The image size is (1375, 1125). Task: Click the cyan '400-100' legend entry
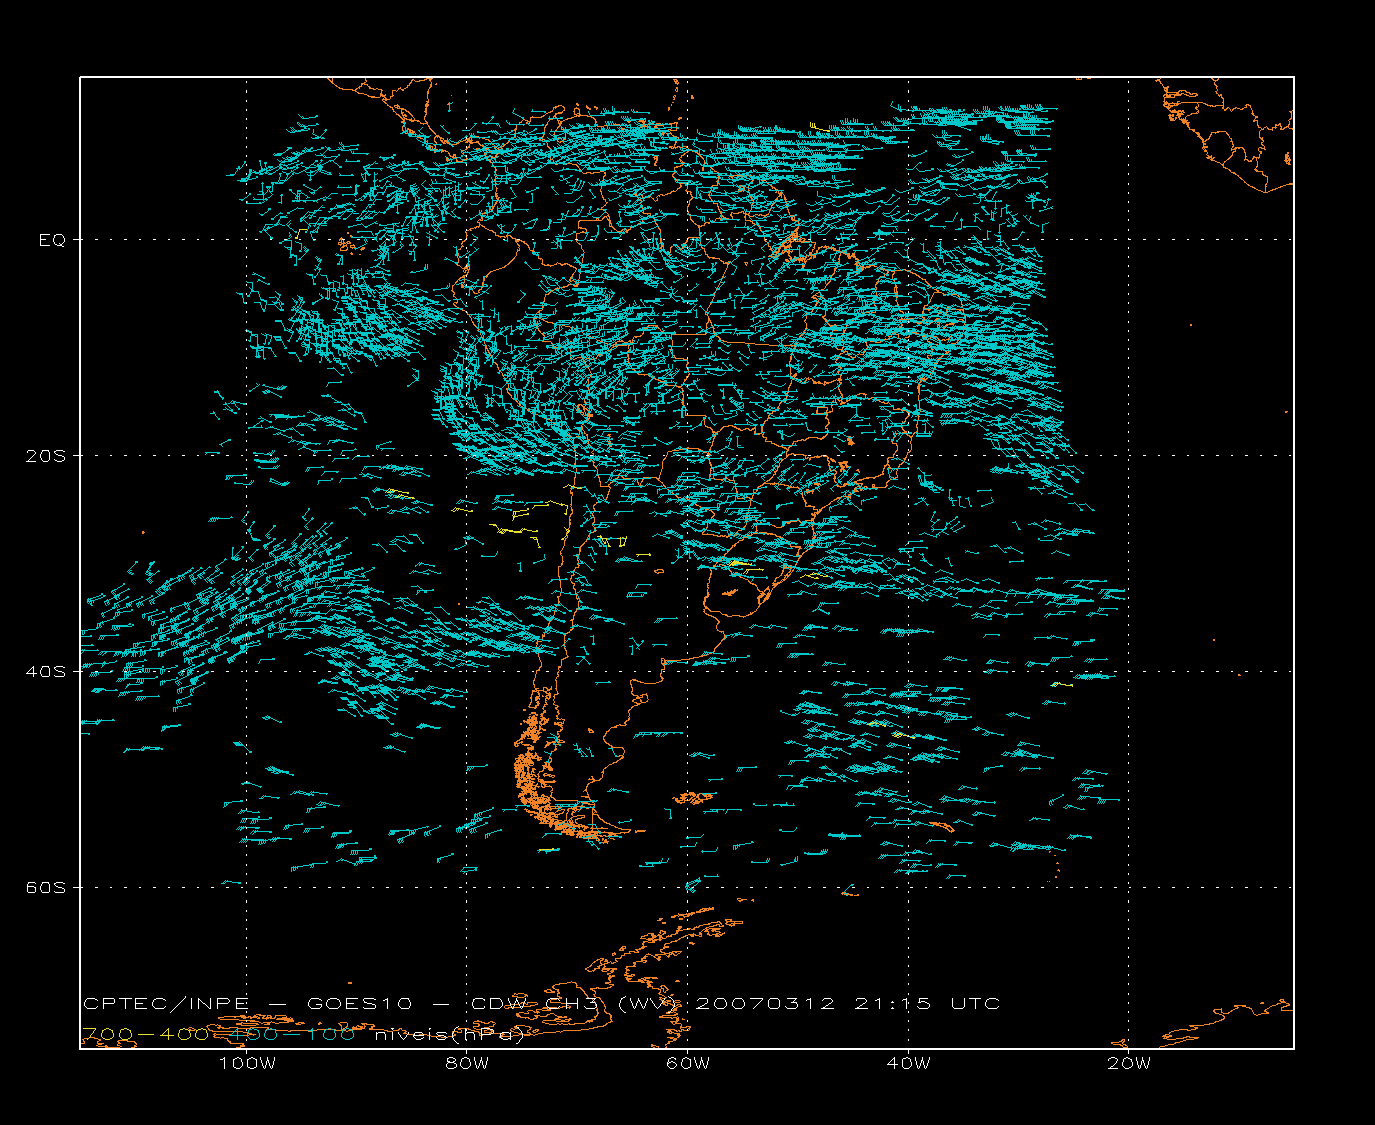291,1034
